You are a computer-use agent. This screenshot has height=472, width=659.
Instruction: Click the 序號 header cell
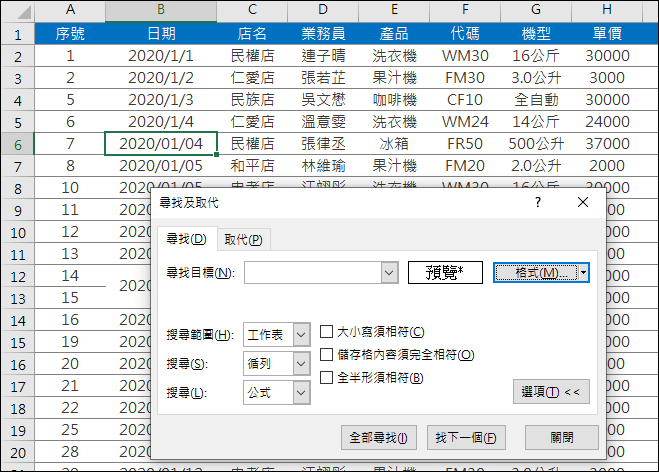click(x=70, y=34)
